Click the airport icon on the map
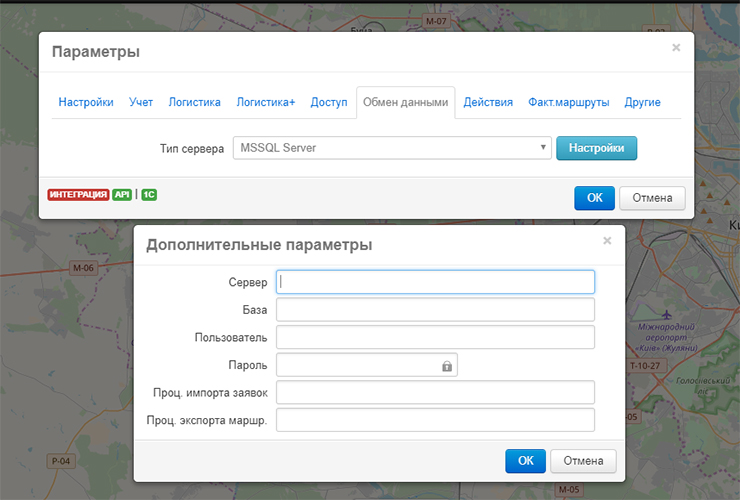The height and width of the screenshot is (500, 740). [666, 314]
